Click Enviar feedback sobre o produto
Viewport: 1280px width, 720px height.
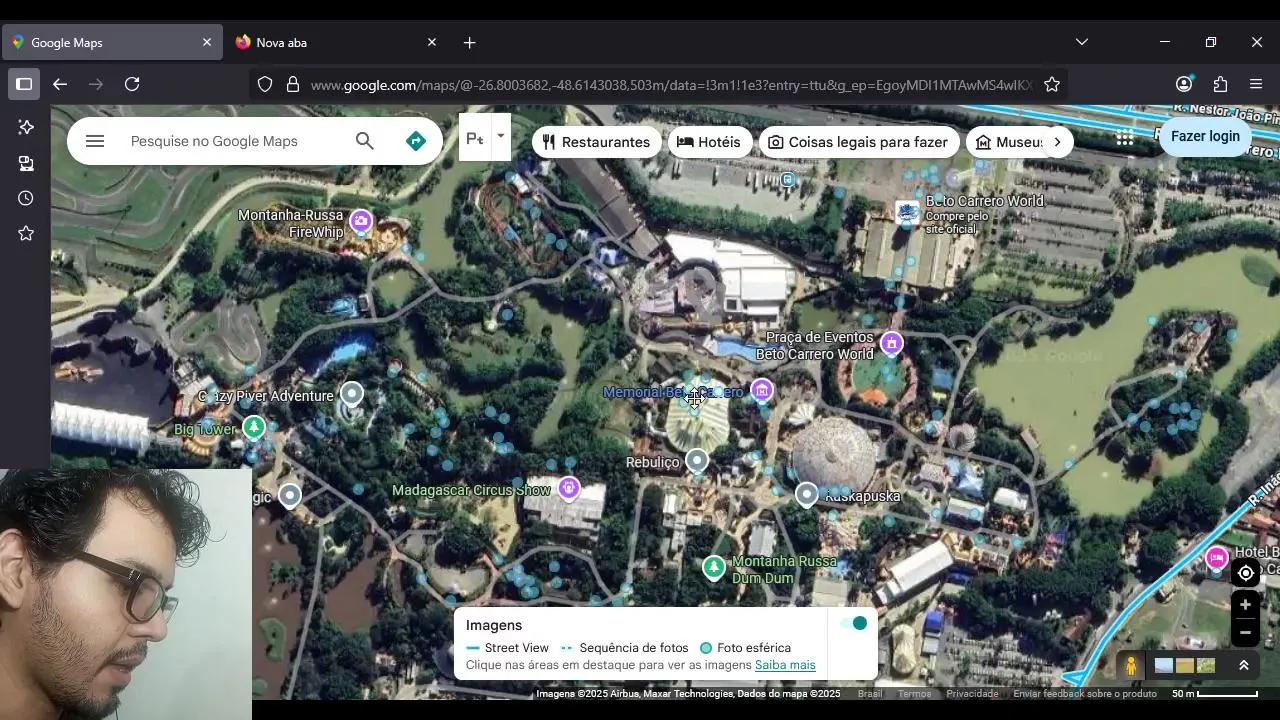tap(1085, 694)
